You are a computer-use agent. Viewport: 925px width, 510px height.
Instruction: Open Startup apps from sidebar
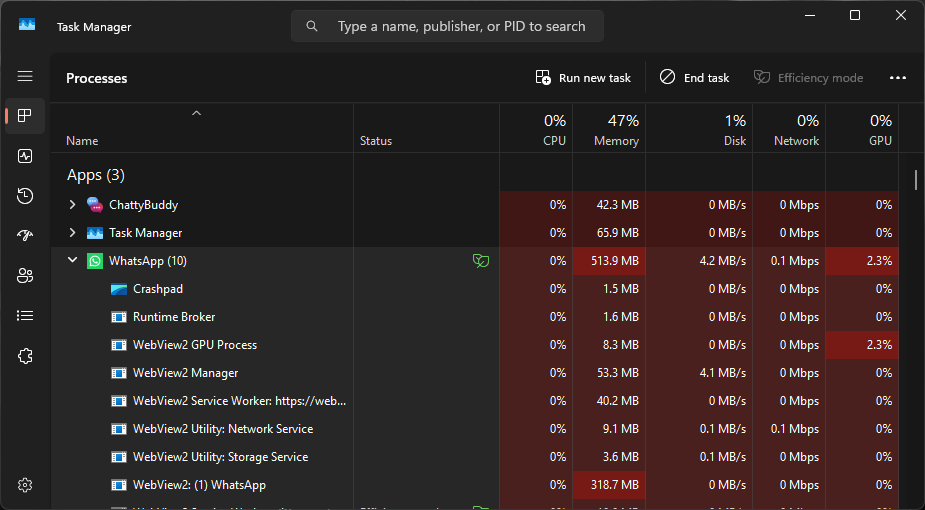[25, 236]
